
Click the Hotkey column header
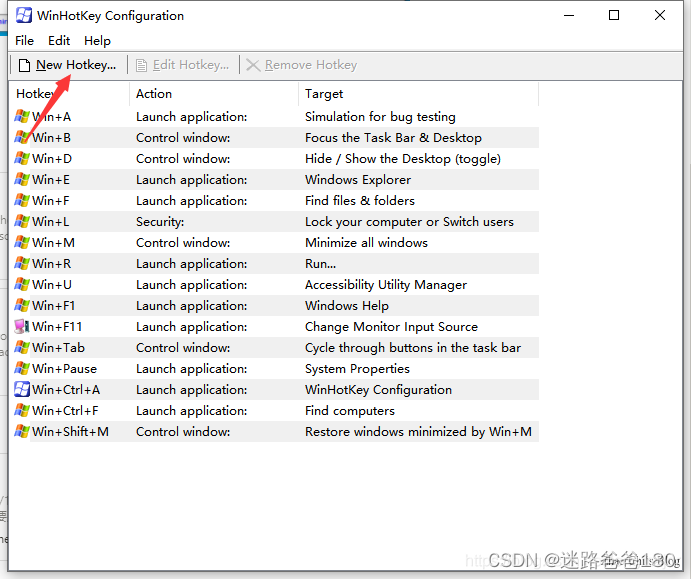point(70,94)
